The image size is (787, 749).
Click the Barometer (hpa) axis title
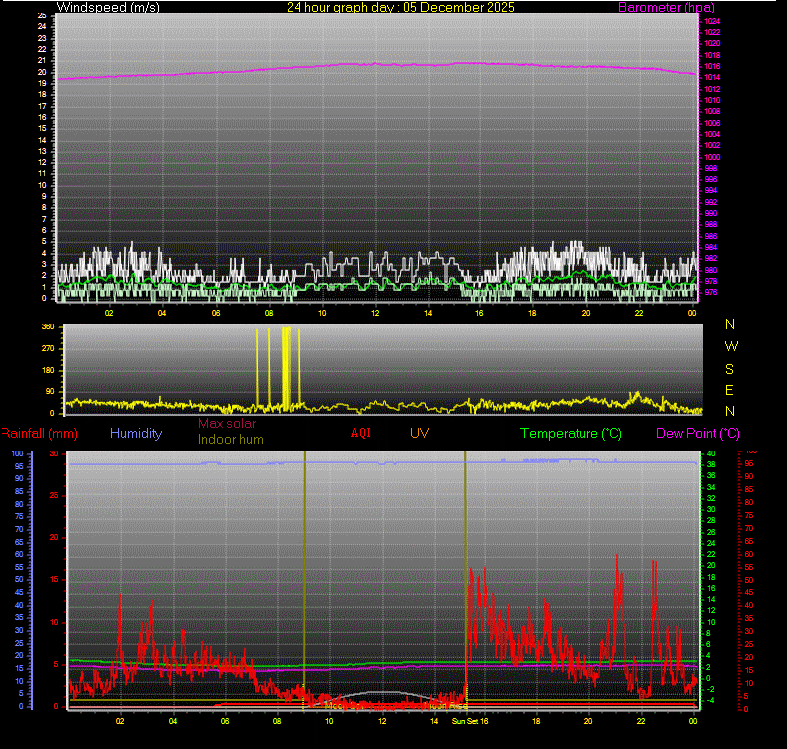[666, 8]
